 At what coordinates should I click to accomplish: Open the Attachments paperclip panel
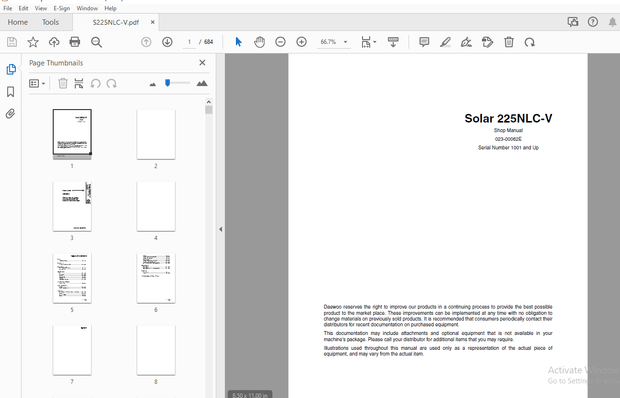coord(11,114)
